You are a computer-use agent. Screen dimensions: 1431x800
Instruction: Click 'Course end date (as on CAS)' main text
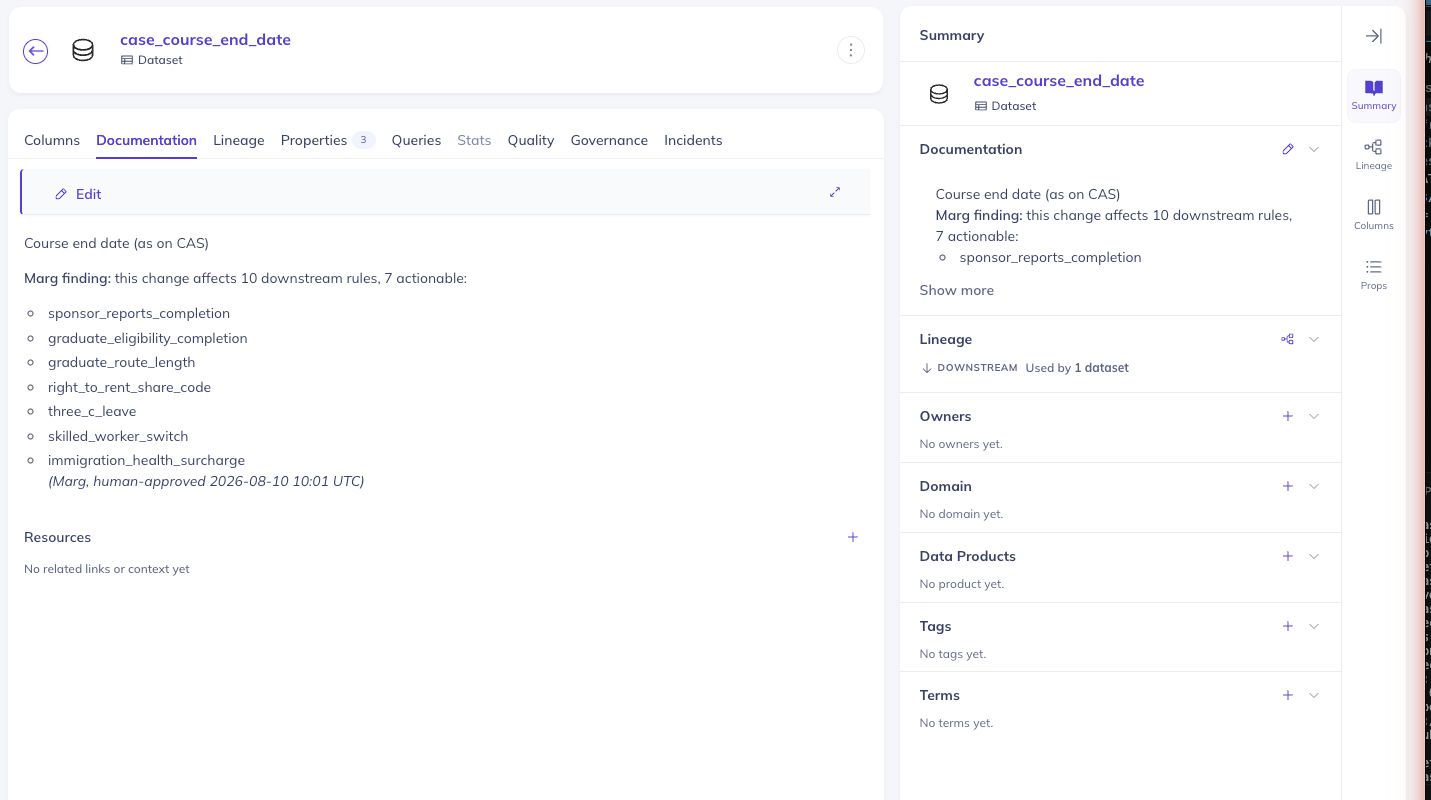tap(116, 243)
